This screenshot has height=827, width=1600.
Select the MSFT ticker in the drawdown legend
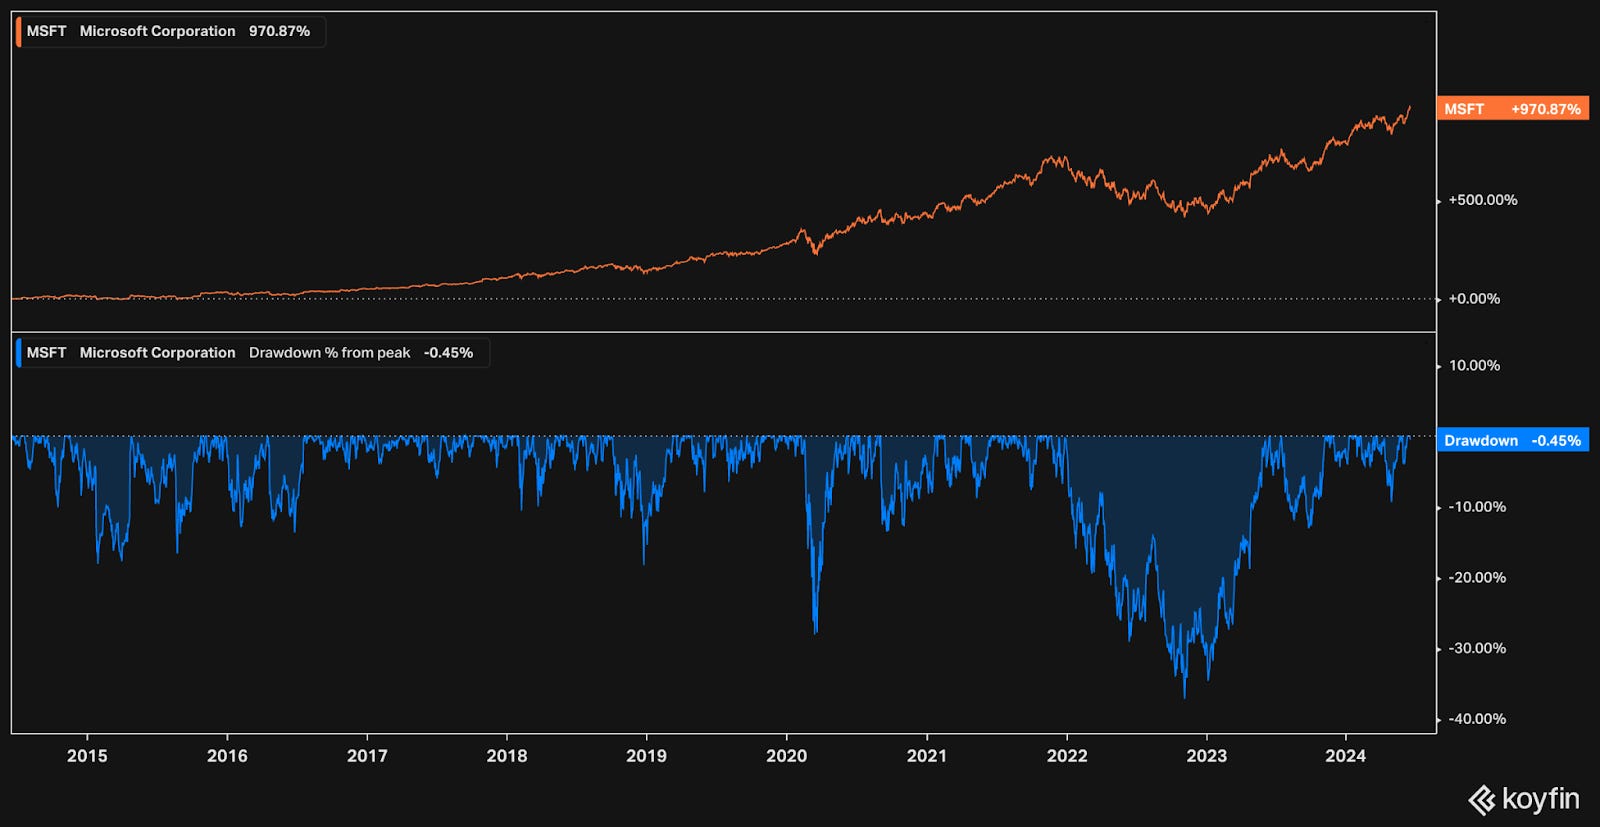pos(46,353)
